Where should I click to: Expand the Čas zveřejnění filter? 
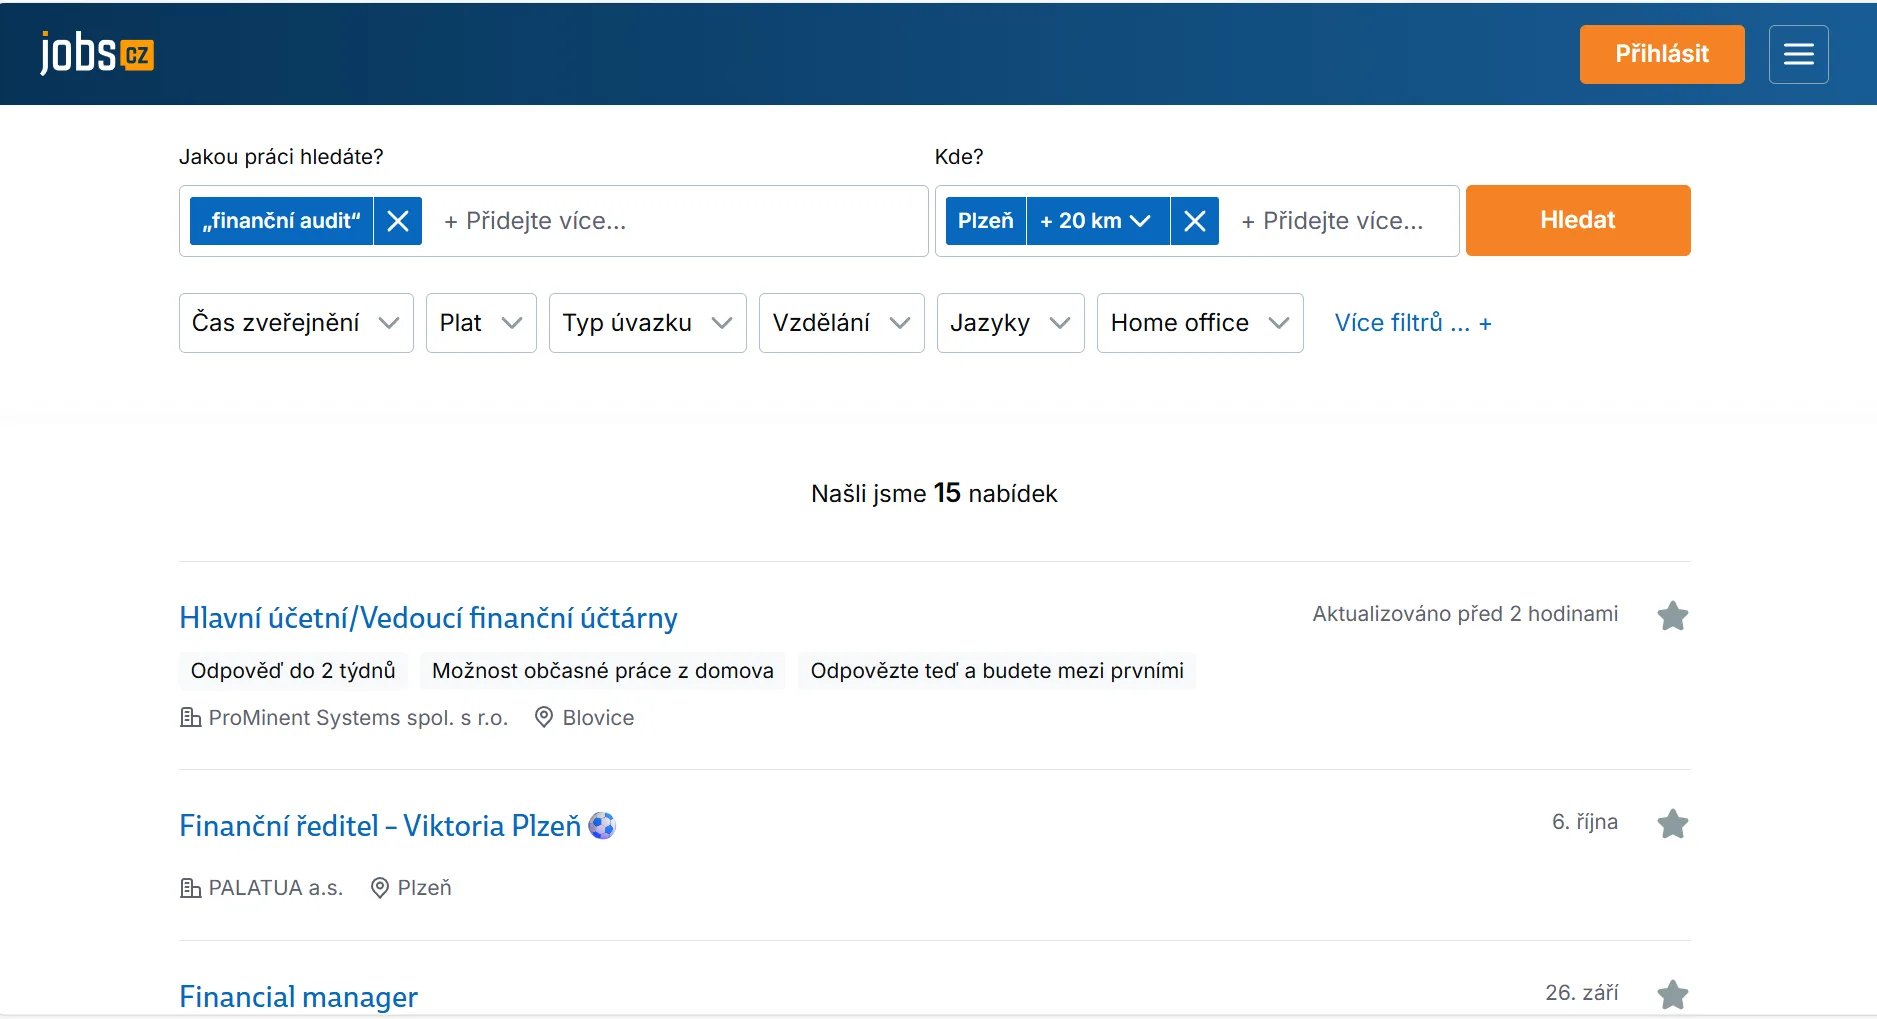click(x=296, y=323)
